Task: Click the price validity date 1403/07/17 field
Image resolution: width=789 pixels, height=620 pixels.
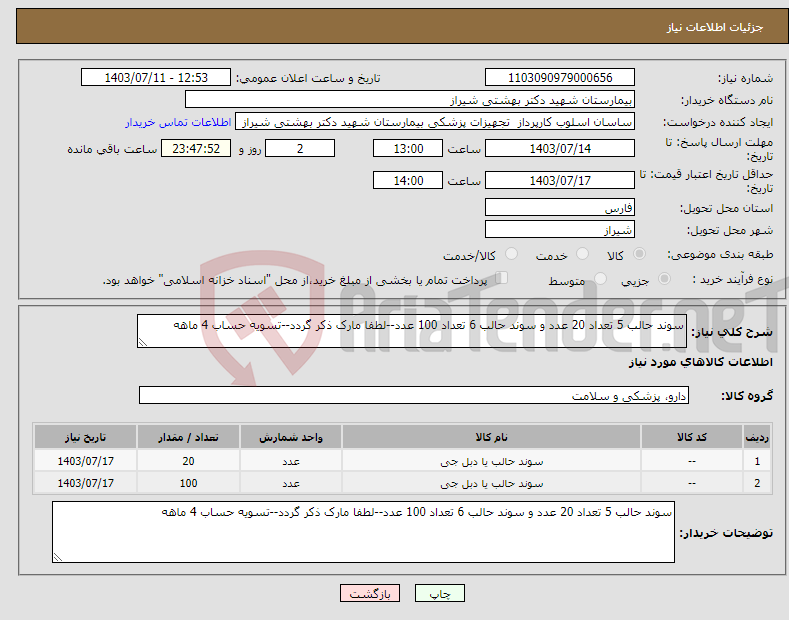Action: (560, 180)
